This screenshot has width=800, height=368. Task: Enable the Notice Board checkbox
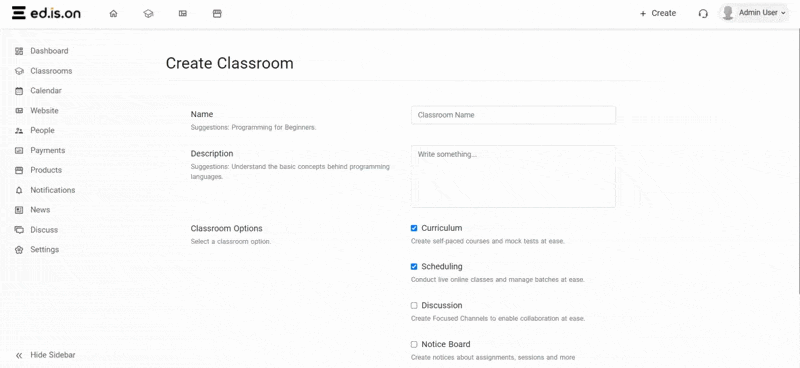click(x=414, y=344)
